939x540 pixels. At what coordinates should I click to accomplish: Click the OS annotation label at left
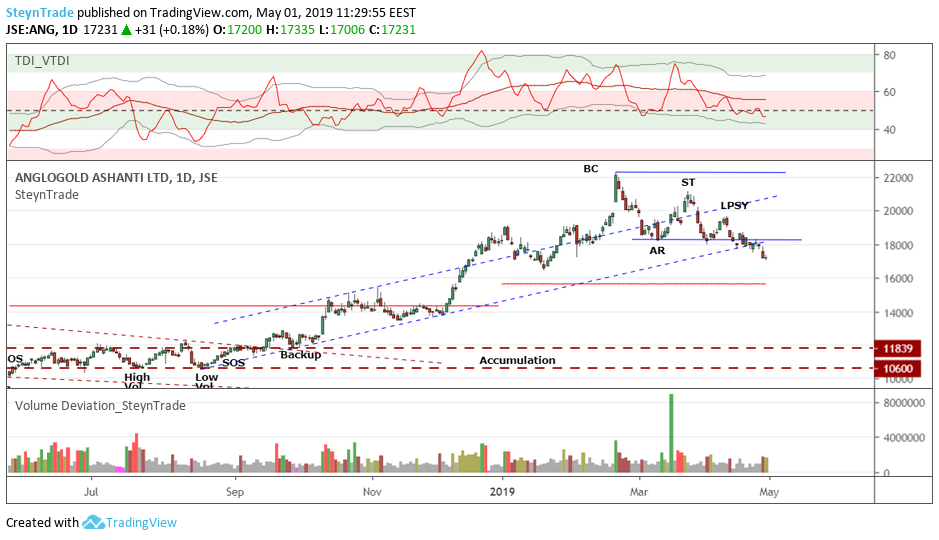tap(15, 359)
